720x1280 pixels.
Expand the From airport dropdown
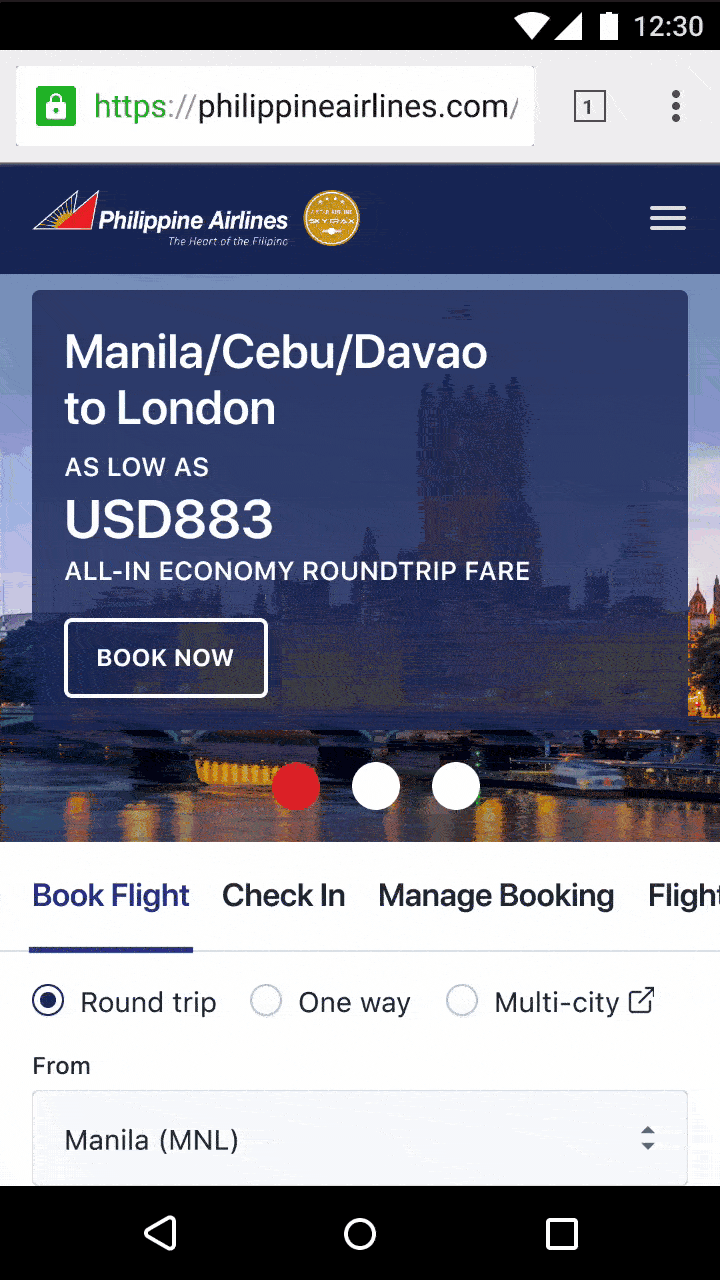[x=360, y=1139]
